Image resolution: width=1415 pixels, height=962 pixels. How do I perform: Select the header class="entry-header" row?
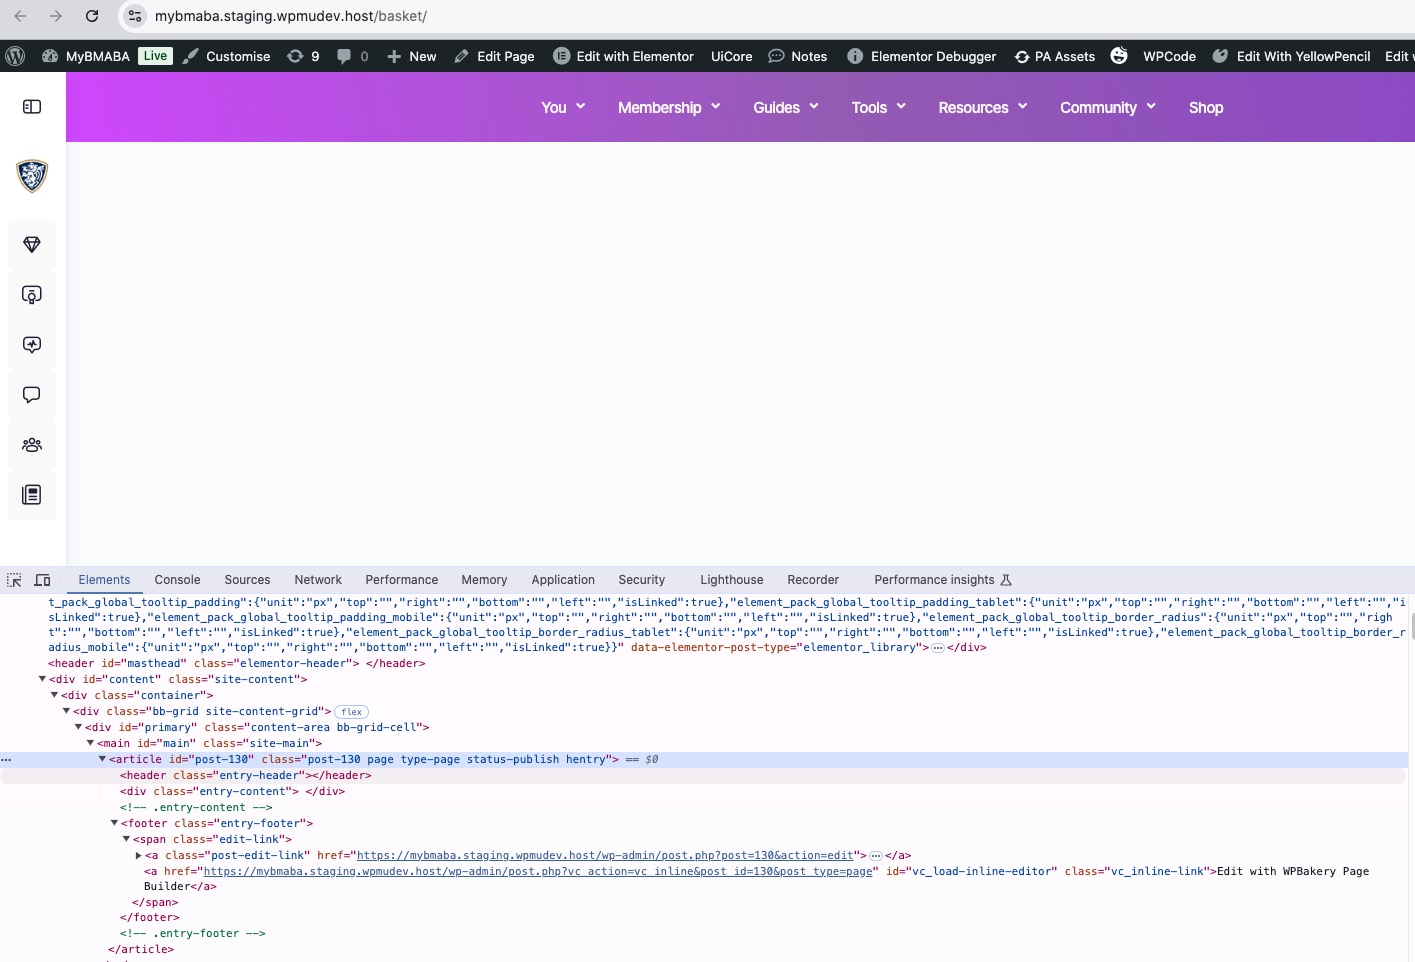(246, 775)
